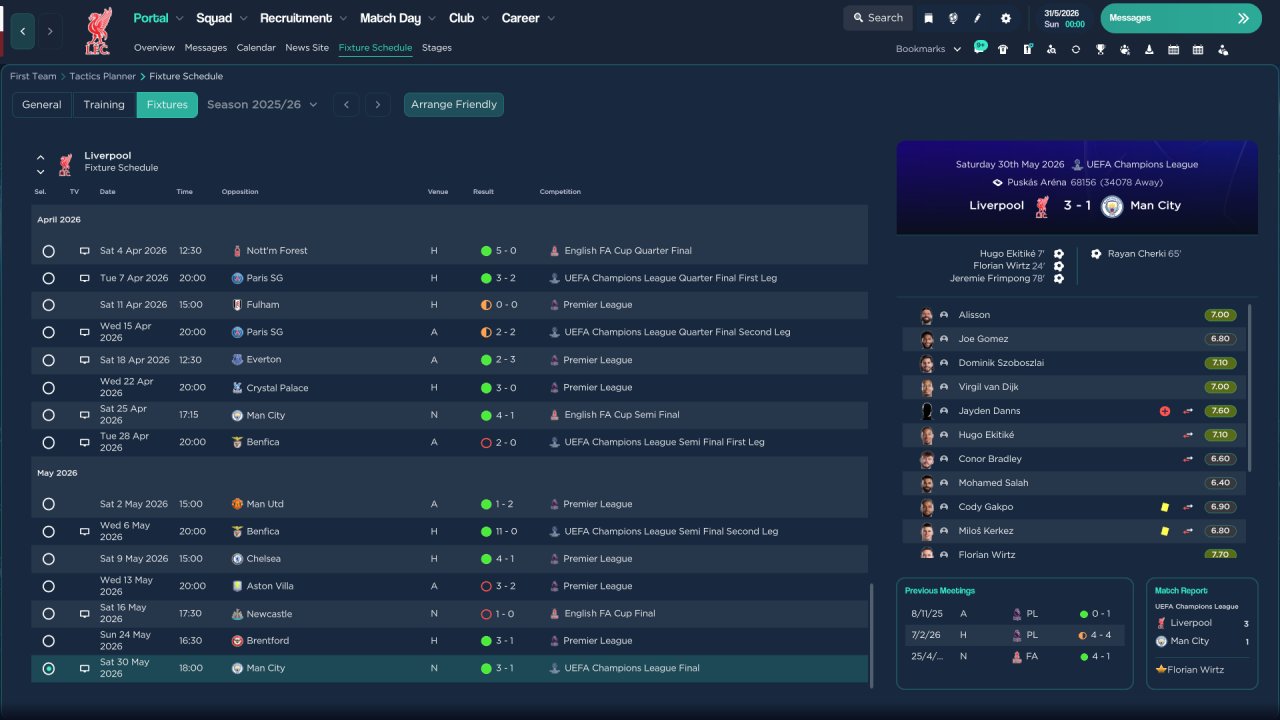The height and width of the screenshot is (720, 1280).
Task: Click the shirt icon in the bookmarks bar
Action: coord(1003,49)
